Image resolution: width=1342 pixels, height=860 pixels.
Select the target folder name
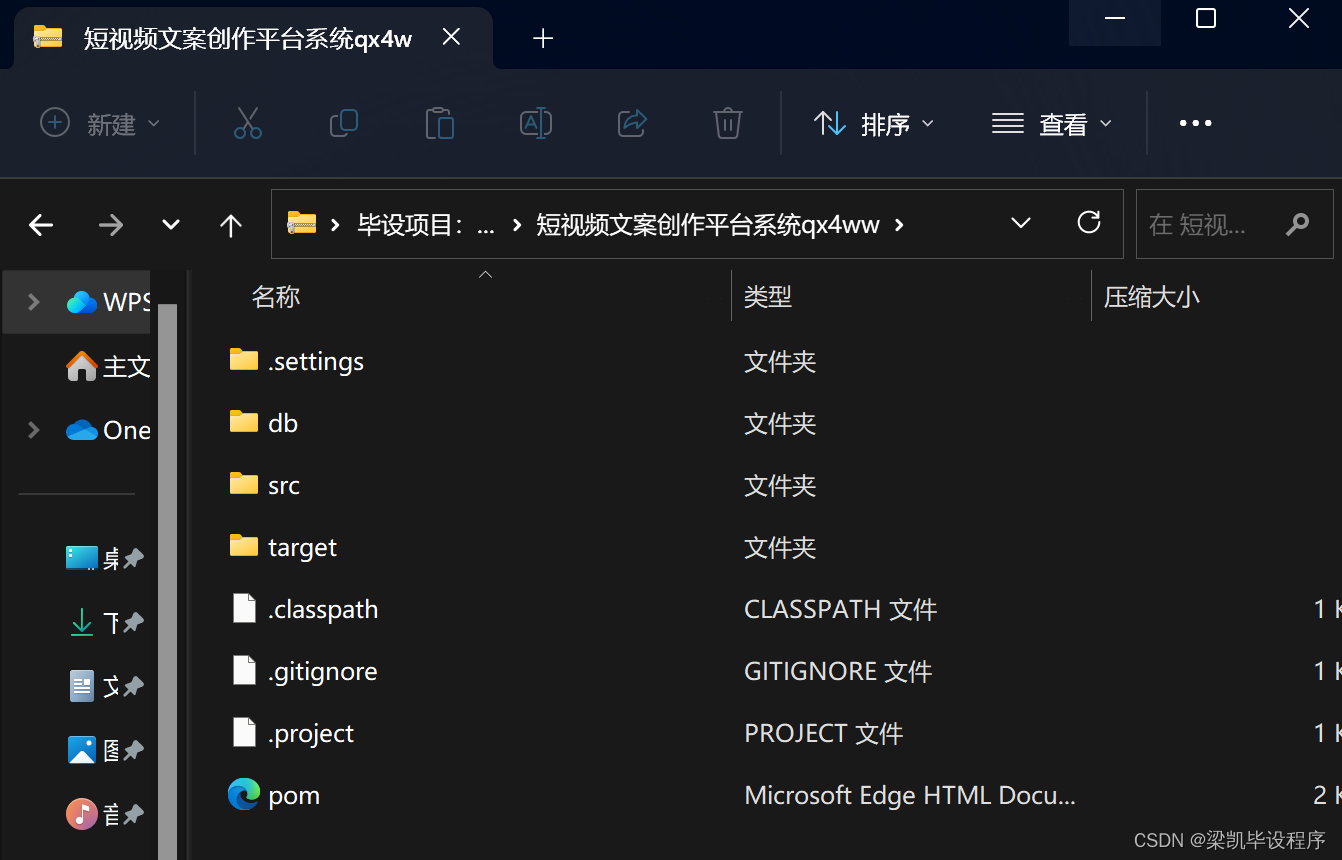302,547
